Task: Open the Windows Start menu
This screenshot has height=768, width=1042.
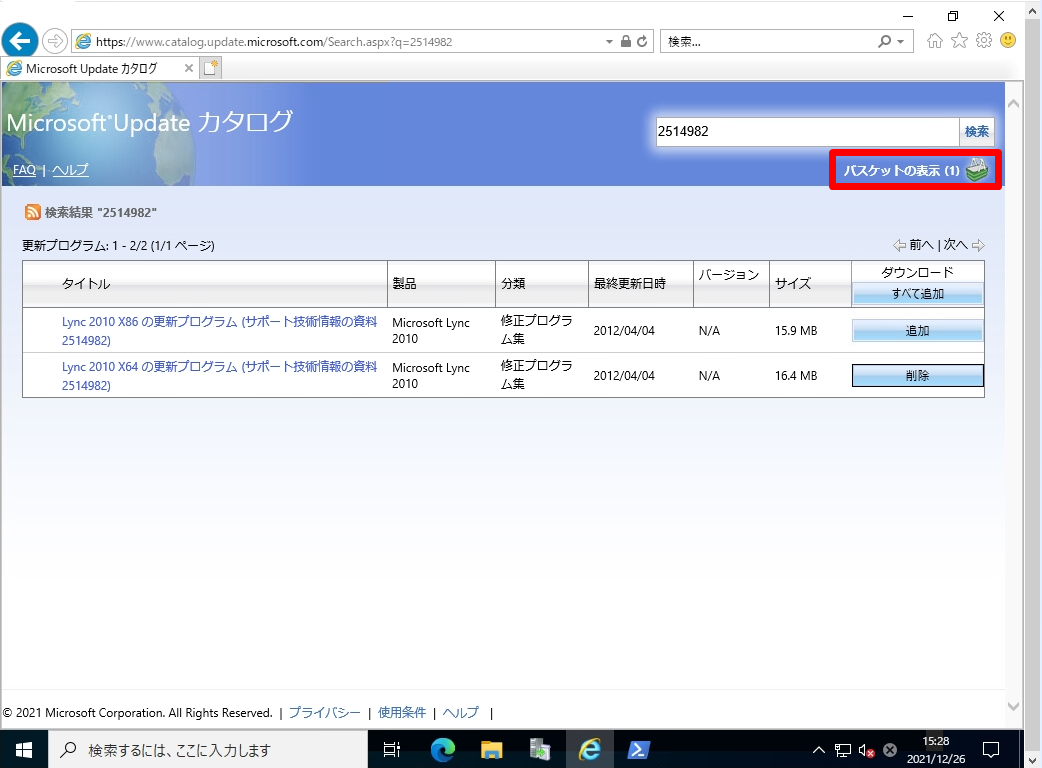Action: pos(24,750)
